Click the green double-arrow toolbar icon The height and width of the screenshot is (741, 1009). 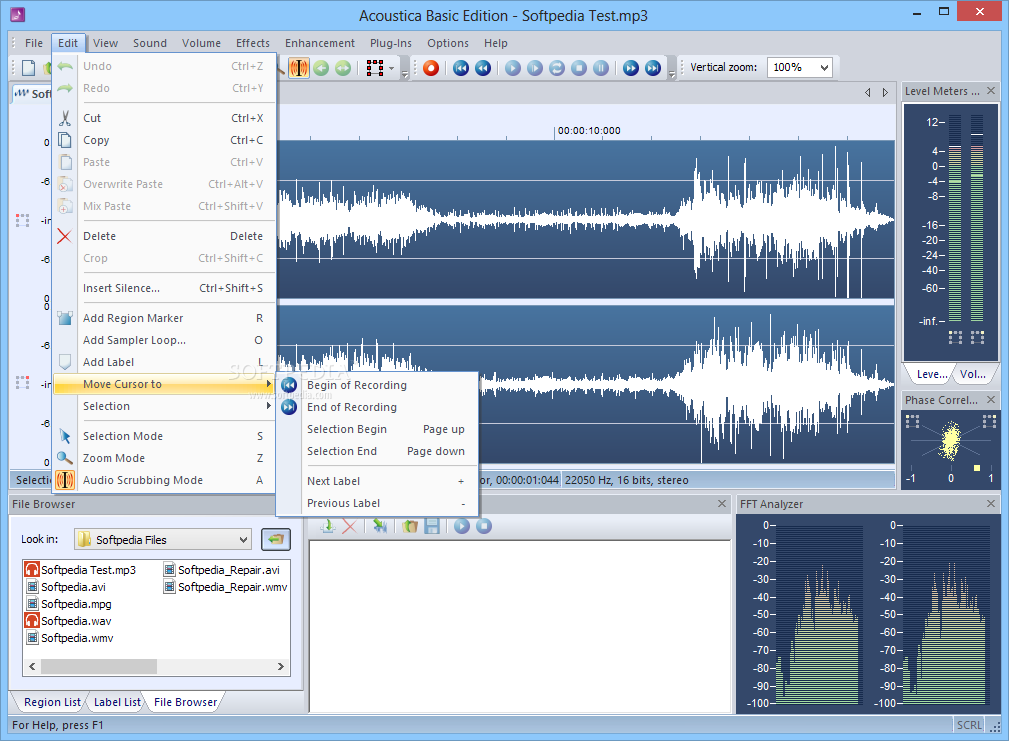343,68
